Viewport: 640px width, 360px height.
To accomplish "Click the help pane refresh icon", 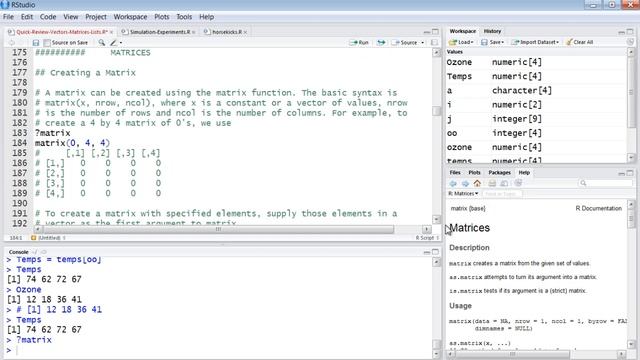I will point(518,183).
